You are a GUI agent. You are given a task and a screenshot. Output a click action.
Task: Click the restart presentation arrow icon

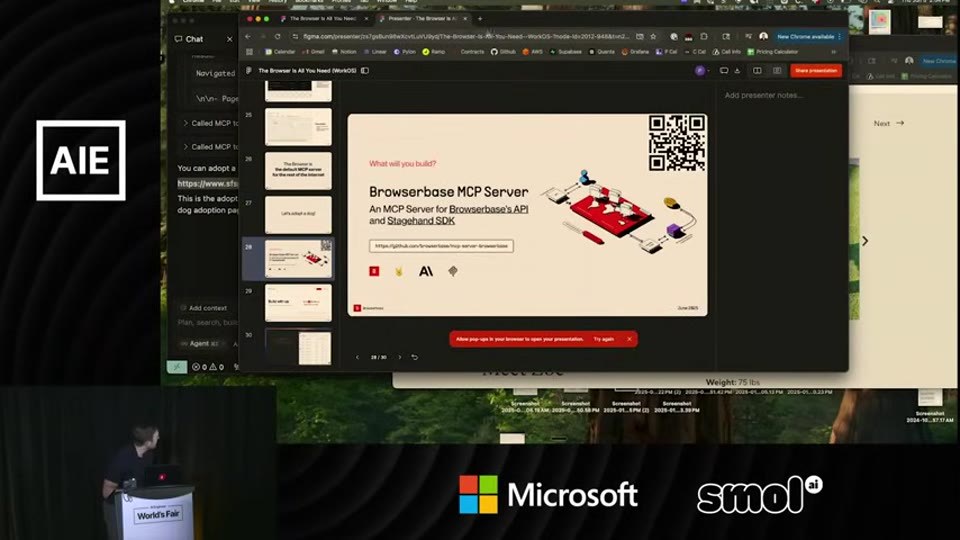click(414, 357)
